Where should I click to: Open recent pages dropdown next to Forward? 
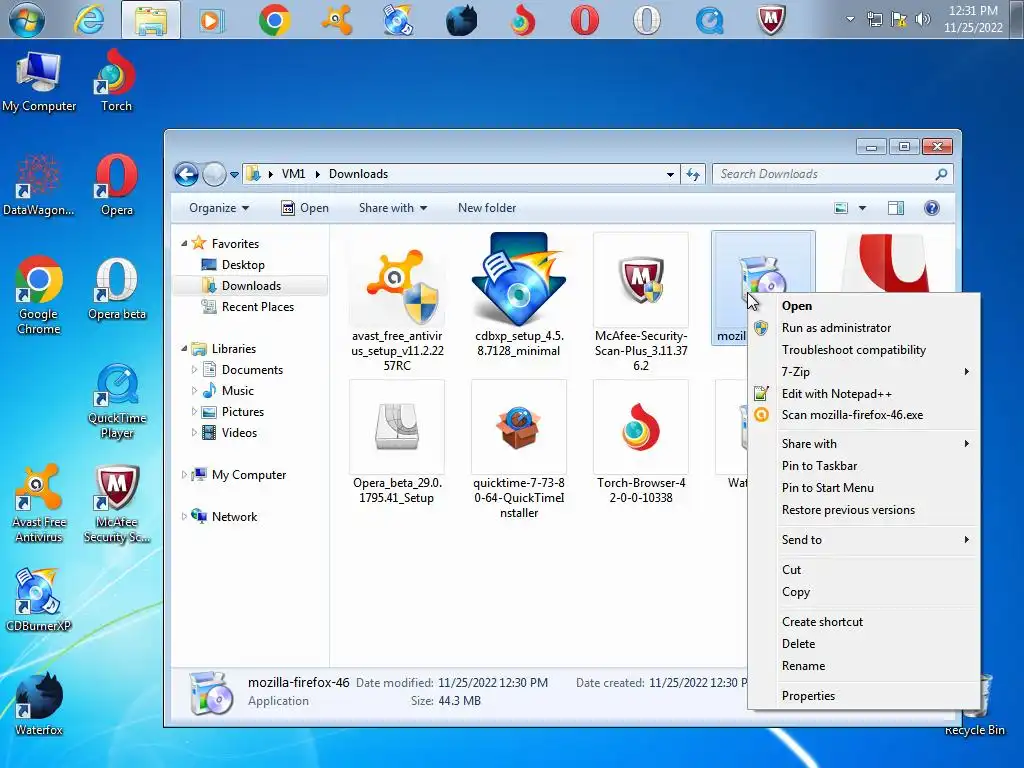[234, 174]
